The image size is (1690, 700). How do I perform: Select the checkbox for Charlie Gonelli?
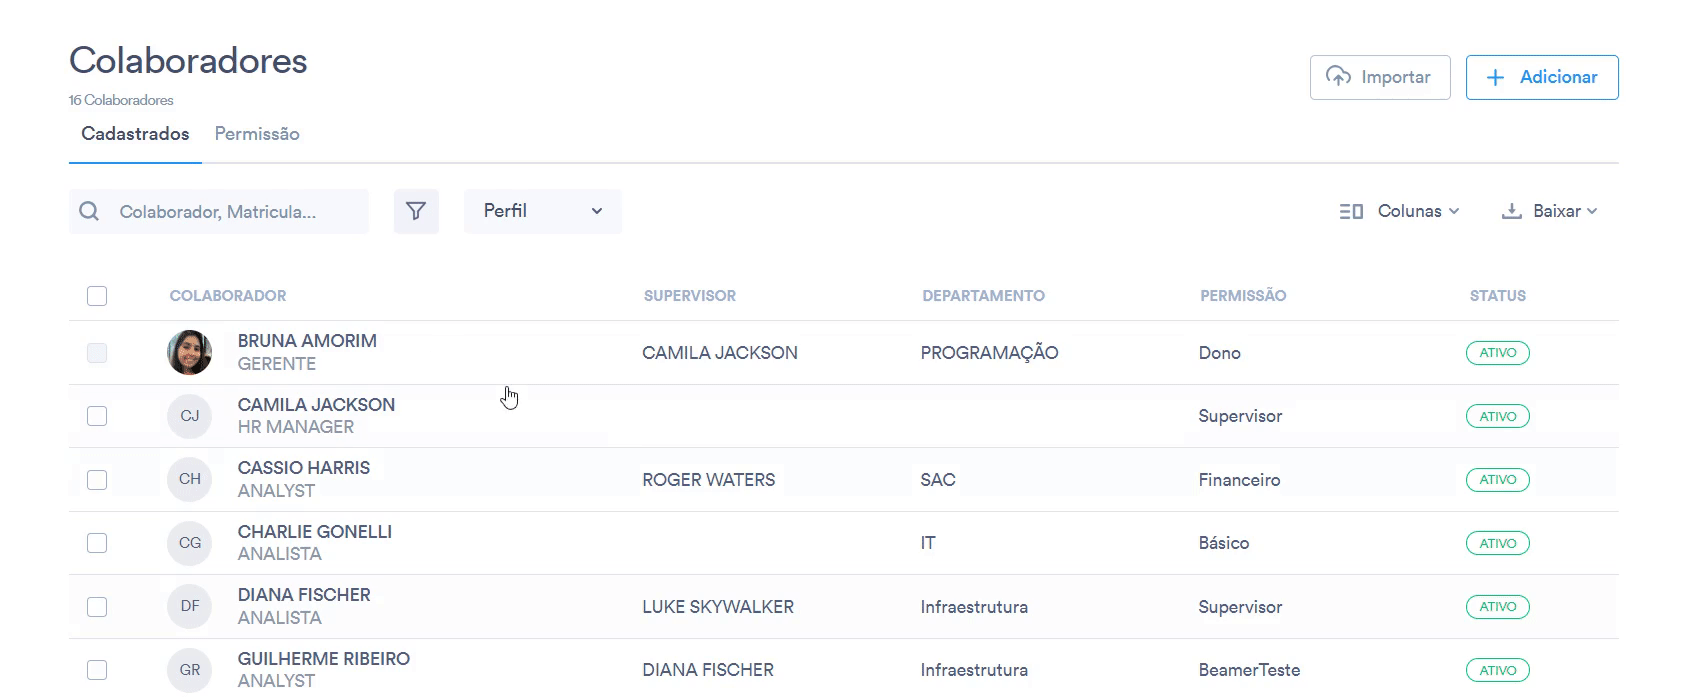click(x=97, y=543)
